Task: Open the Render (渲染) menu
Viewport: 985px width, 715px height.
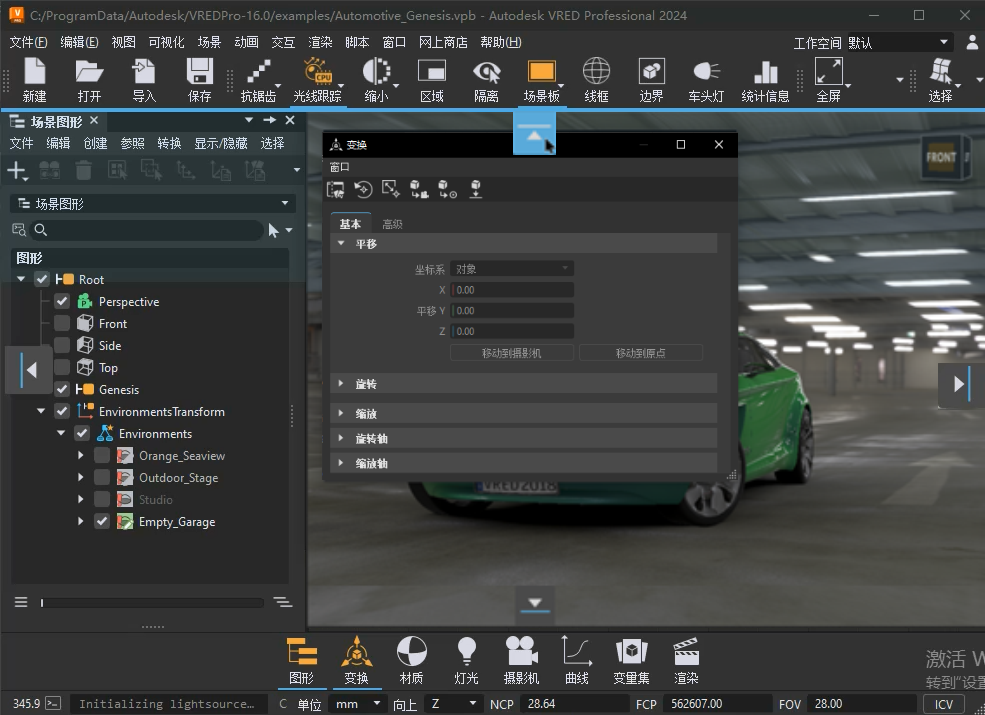Action: [x=320, y=42]
